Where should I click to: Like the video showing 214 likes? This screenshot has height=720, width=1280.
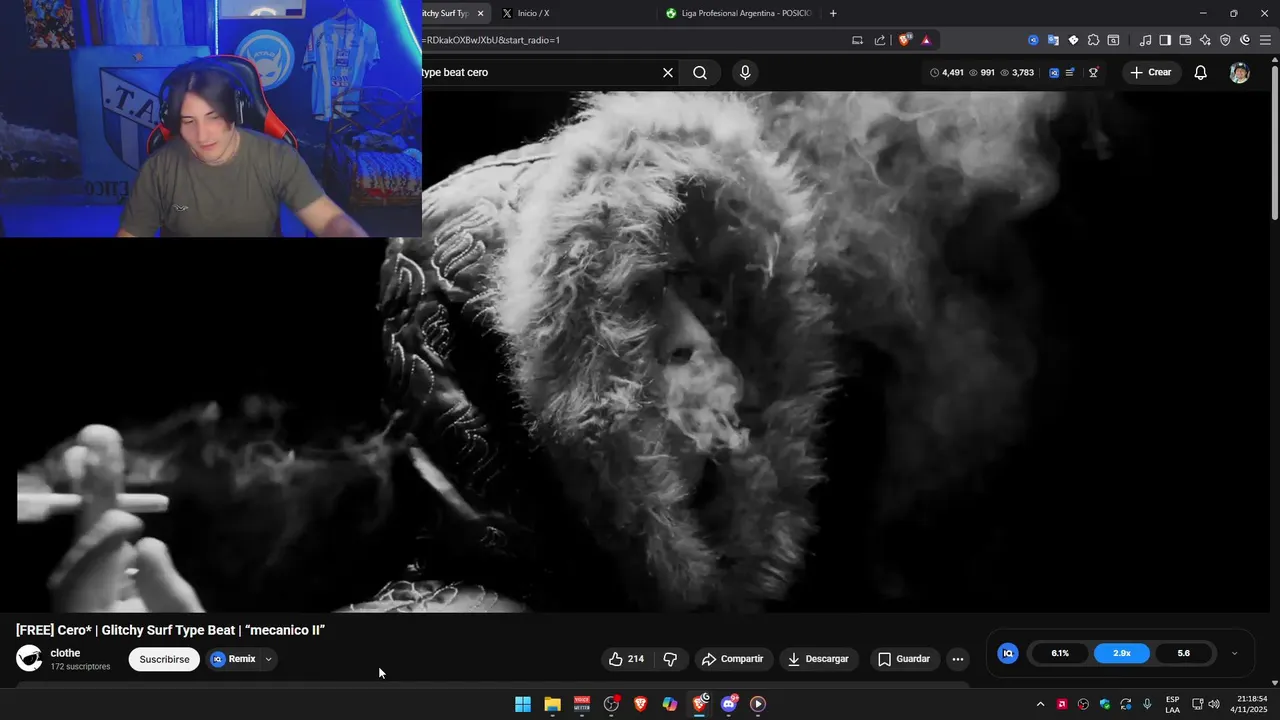(626, 659)
